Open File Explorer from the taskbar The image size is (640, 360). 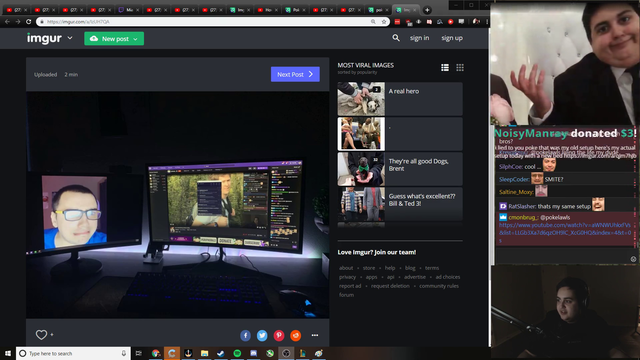pos(204,353)
